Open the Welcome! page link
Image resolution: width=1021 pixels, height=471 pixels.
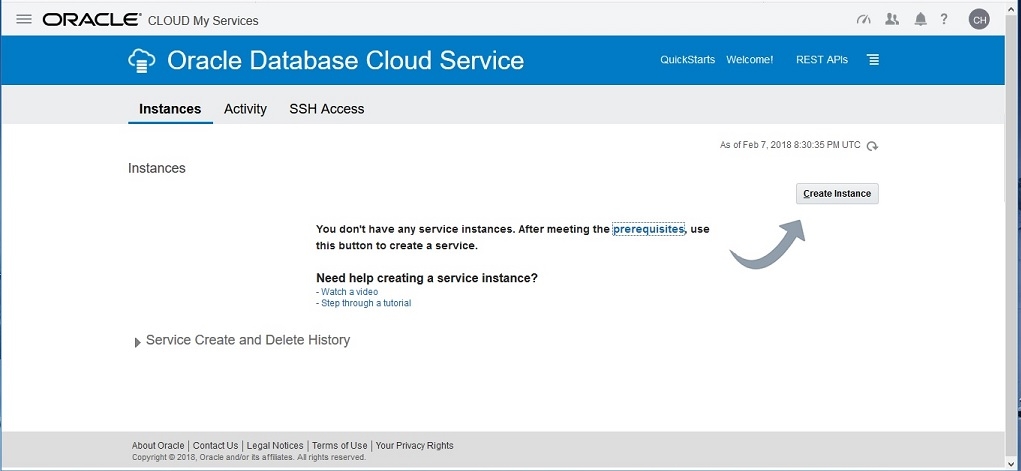pos(749,59)
